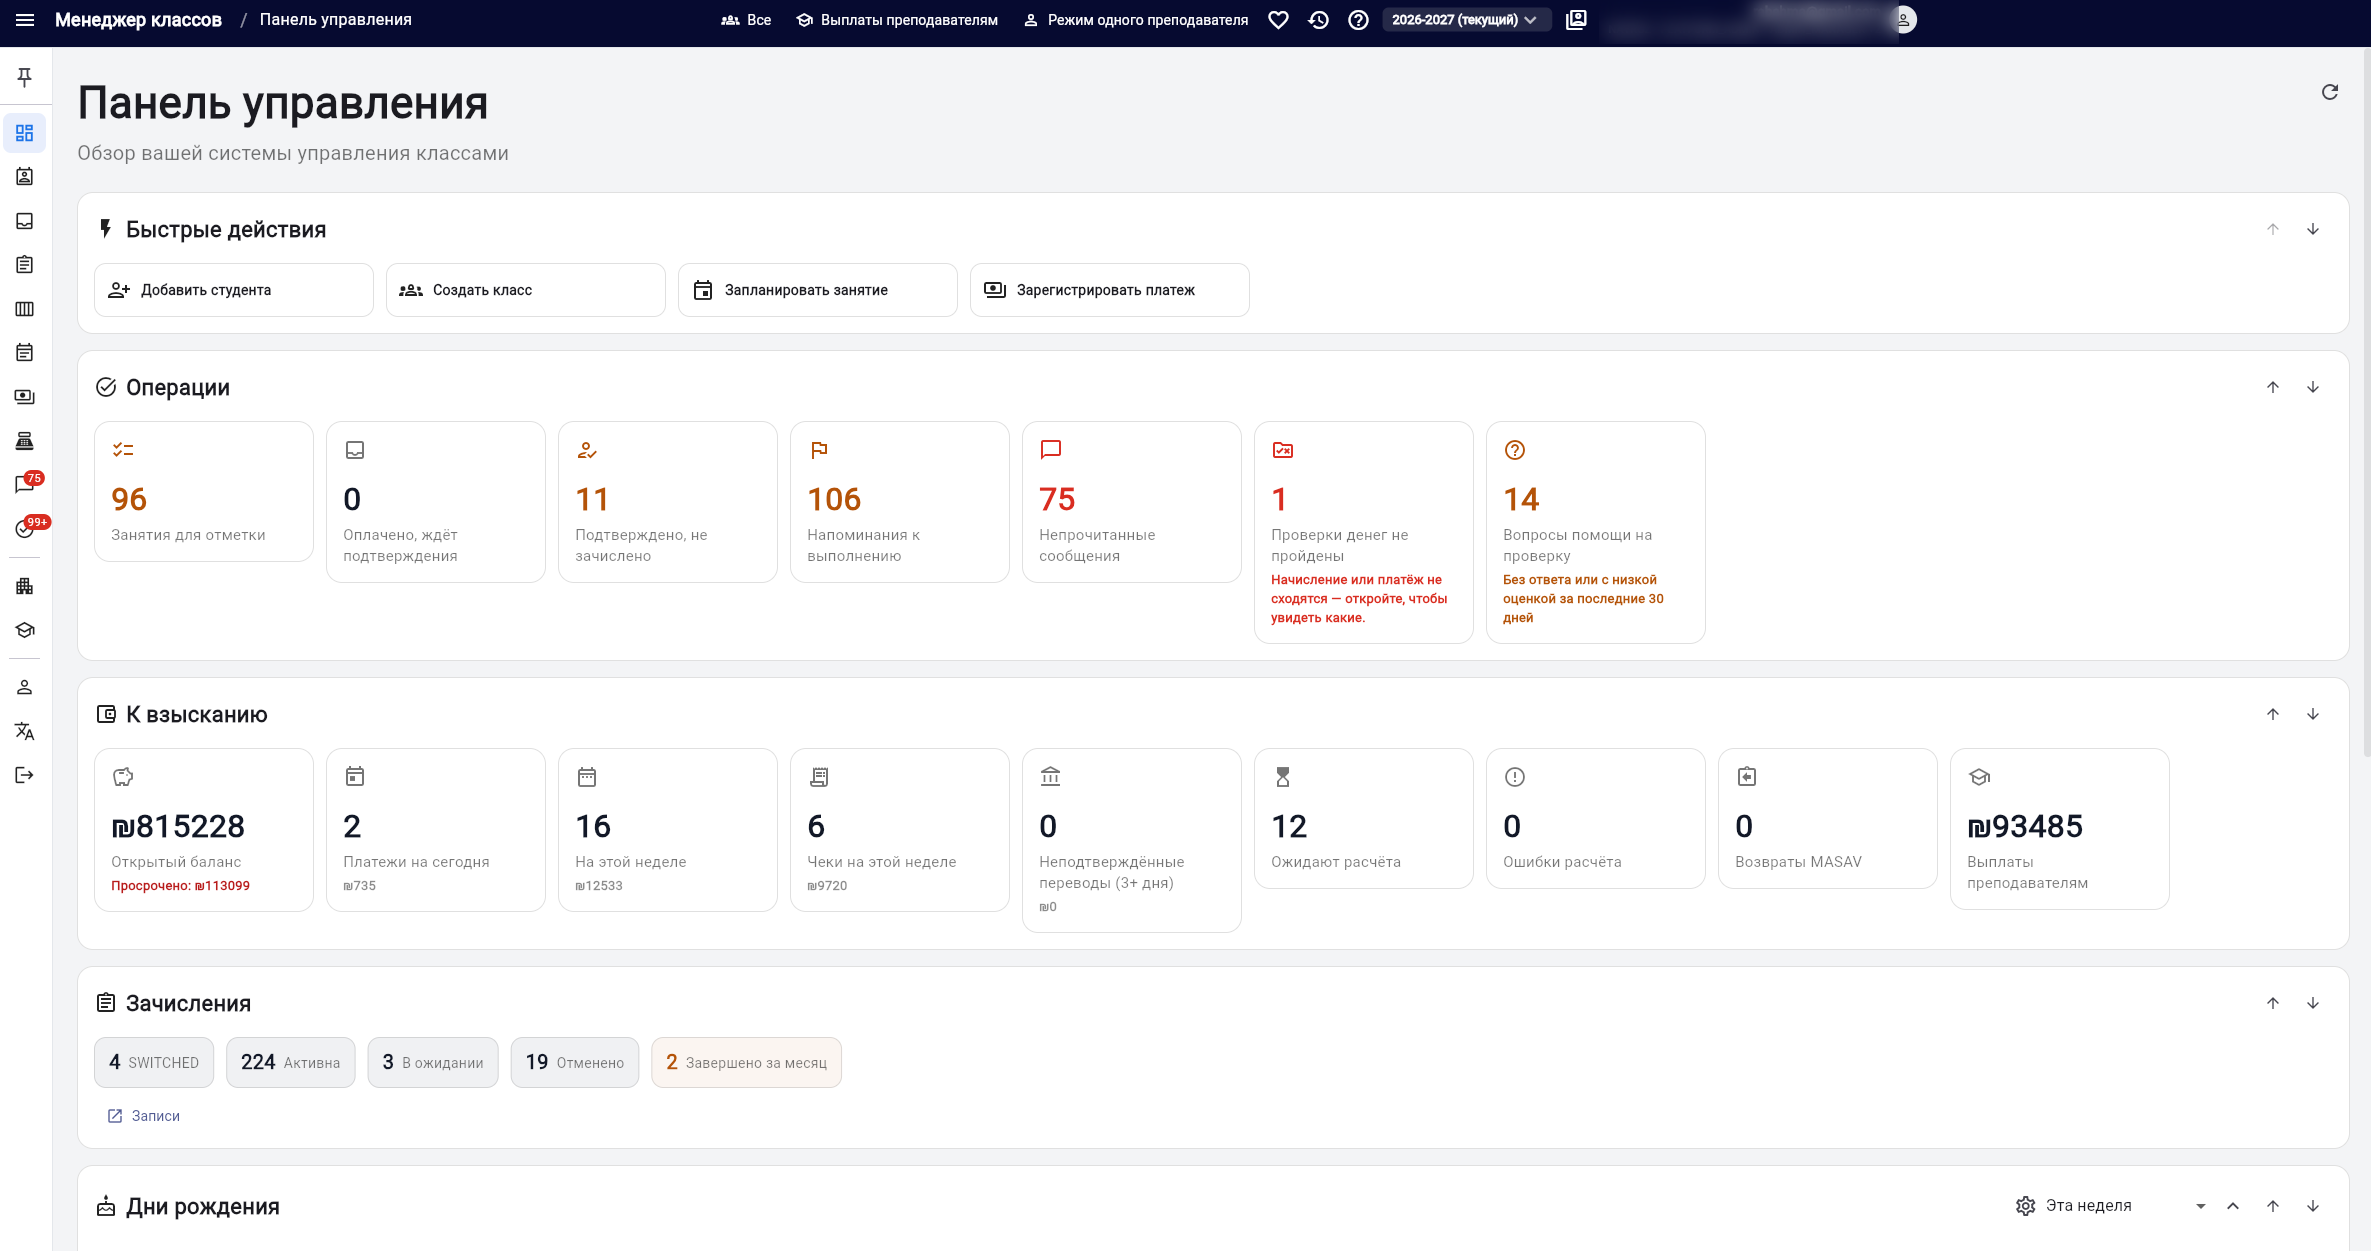Image resolution: width=2371 pixels, height=1251 pixels.
Task: Open the history clock icon
Action: click(1318, 20)
